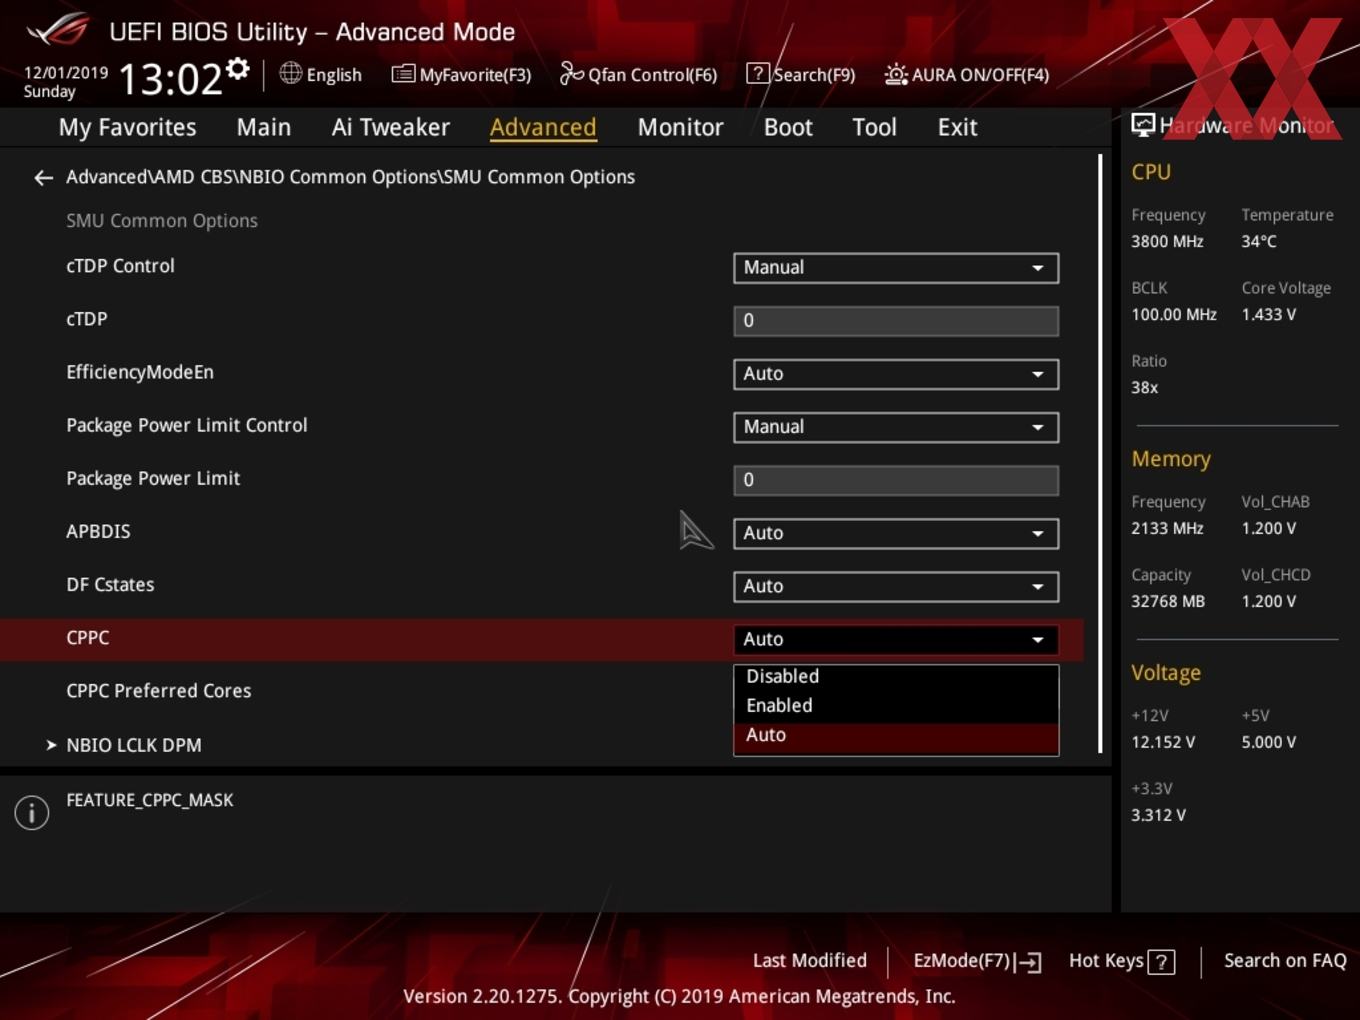This screenshot has height=1020, width=1360.
Task: Select the Advanced tab
Action: [x=543, y=127]
